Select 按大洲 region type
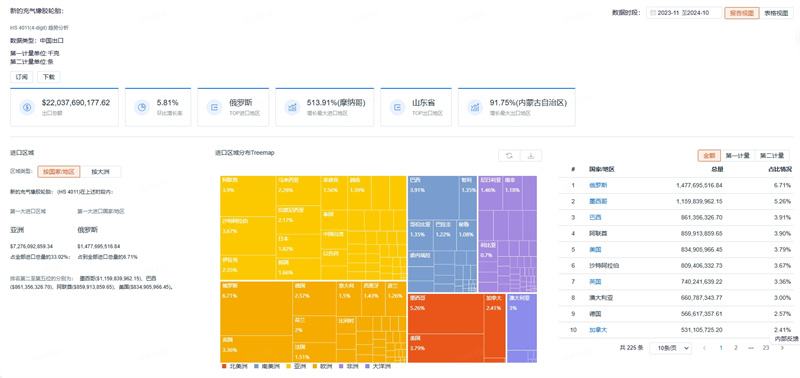 pos(100,172)
